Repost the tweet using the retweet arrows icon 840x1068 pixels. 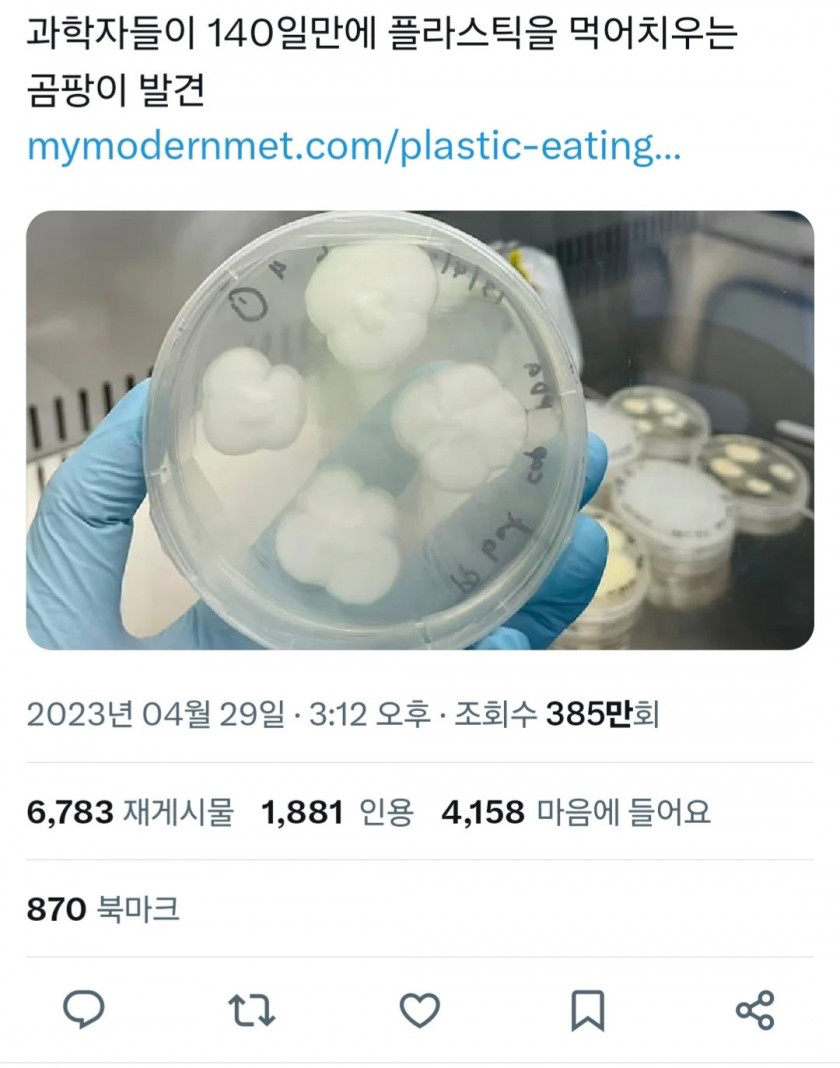click(251, 1010)
